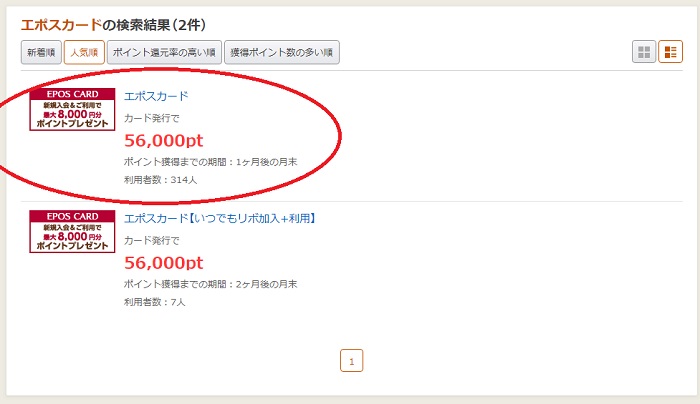Open the first EPOS CARD banner thumbnail
The width and height of the screenshot is (700, 404).
(72, 109)
